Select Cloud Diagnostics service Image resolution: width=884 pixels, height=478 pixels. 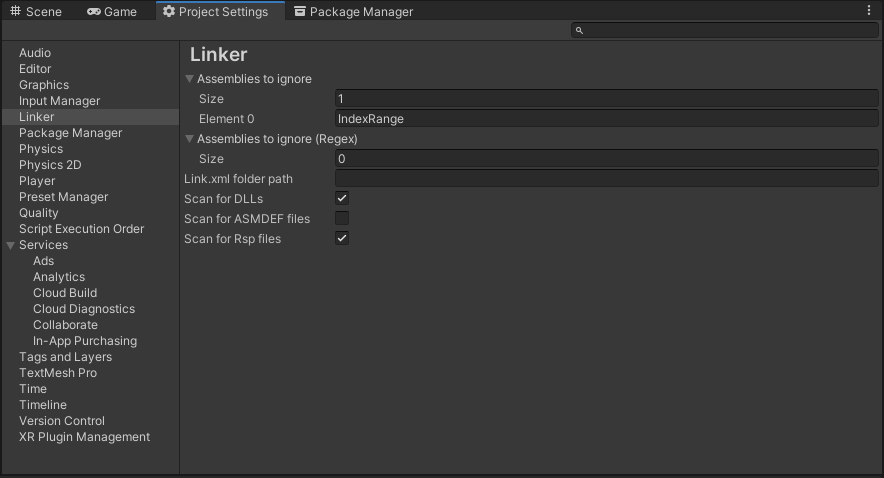(x=84, y=309)
